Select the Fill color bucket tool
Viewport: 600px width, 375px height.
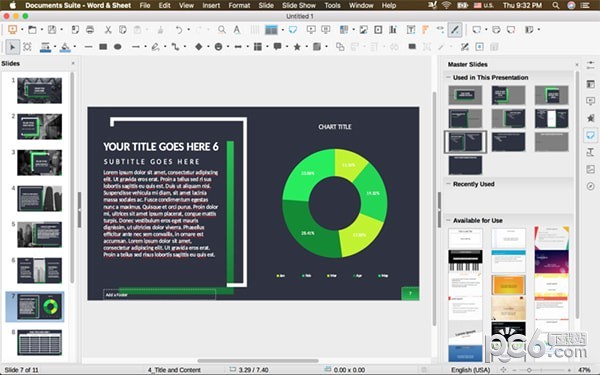tap(65, 47)
